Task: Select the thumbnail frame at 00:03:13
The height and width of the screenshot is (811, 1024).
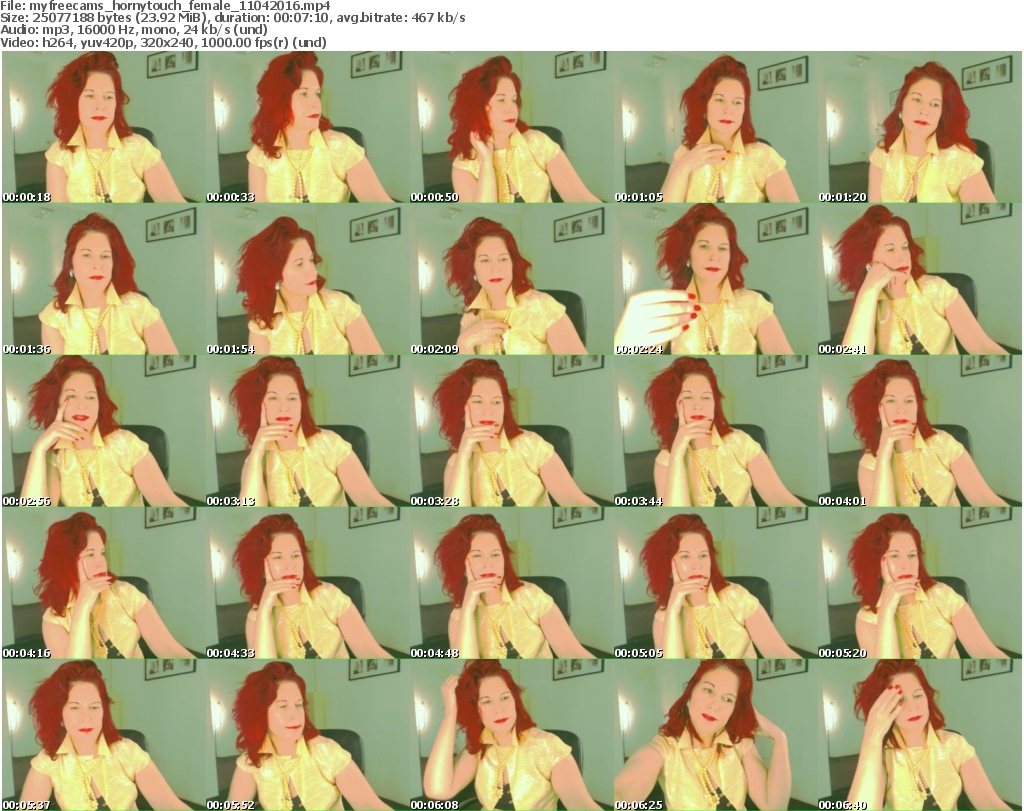Action: point(308,432)
